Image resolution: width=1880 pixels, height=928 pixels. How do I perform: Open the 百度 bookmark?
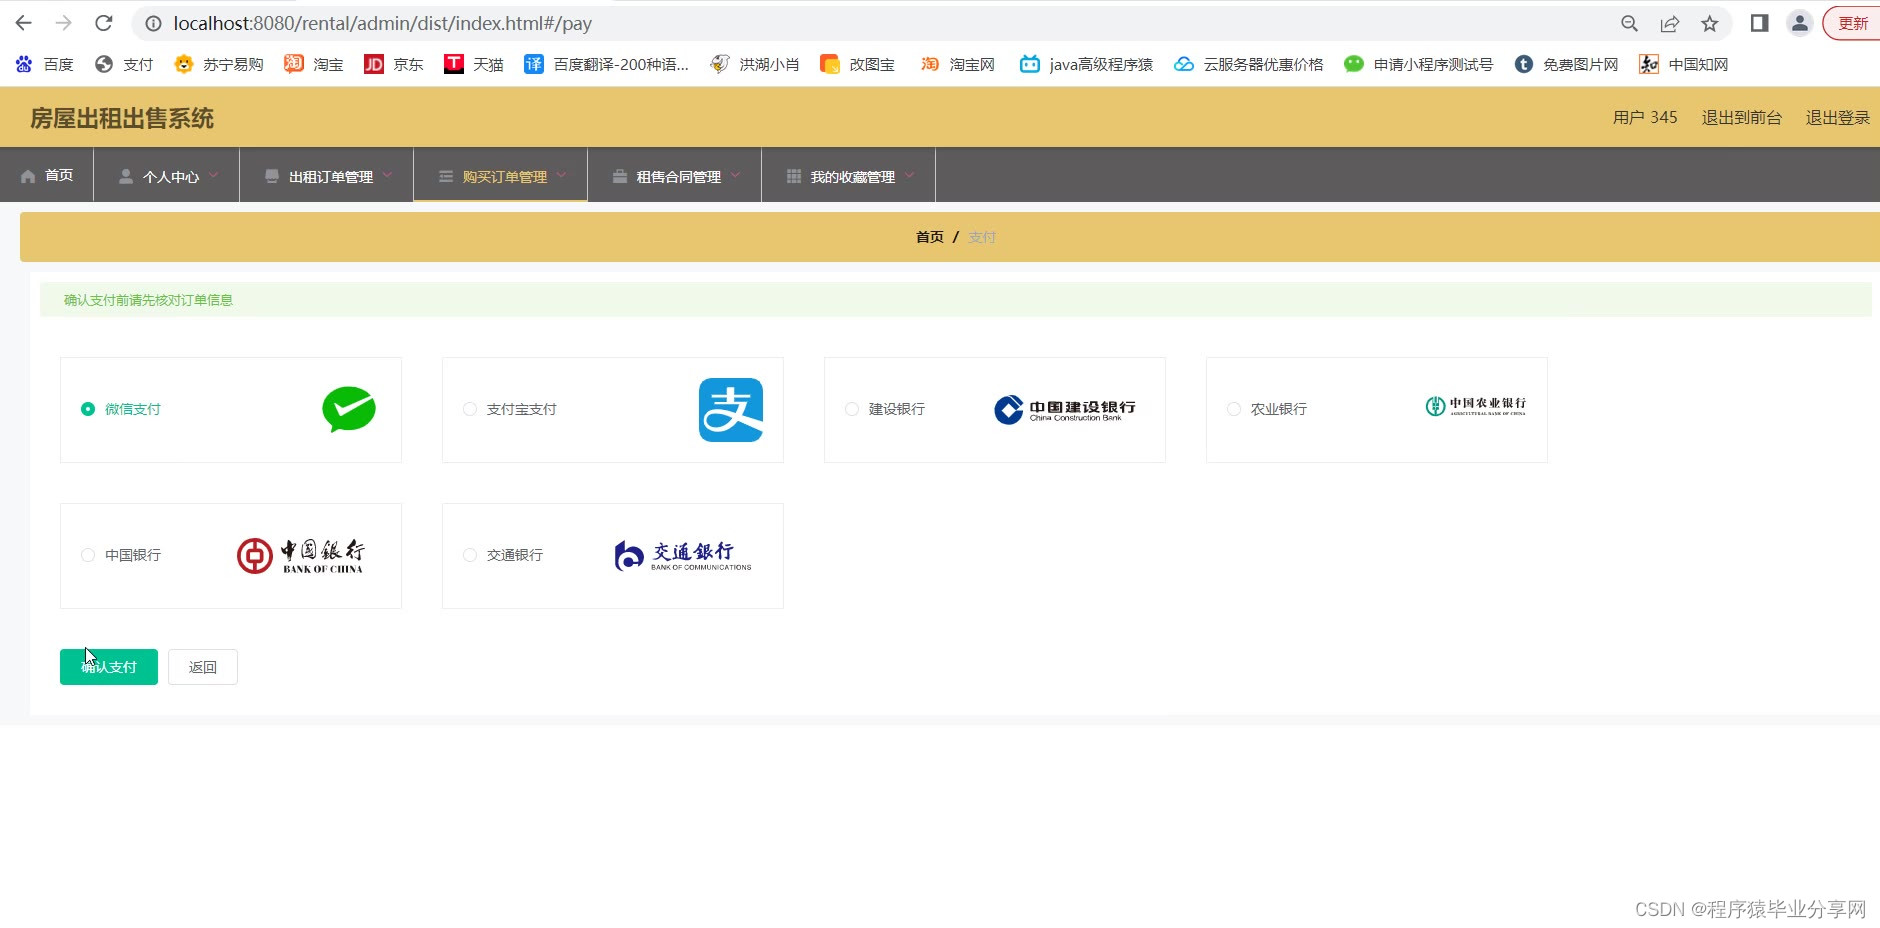[45, 64]
